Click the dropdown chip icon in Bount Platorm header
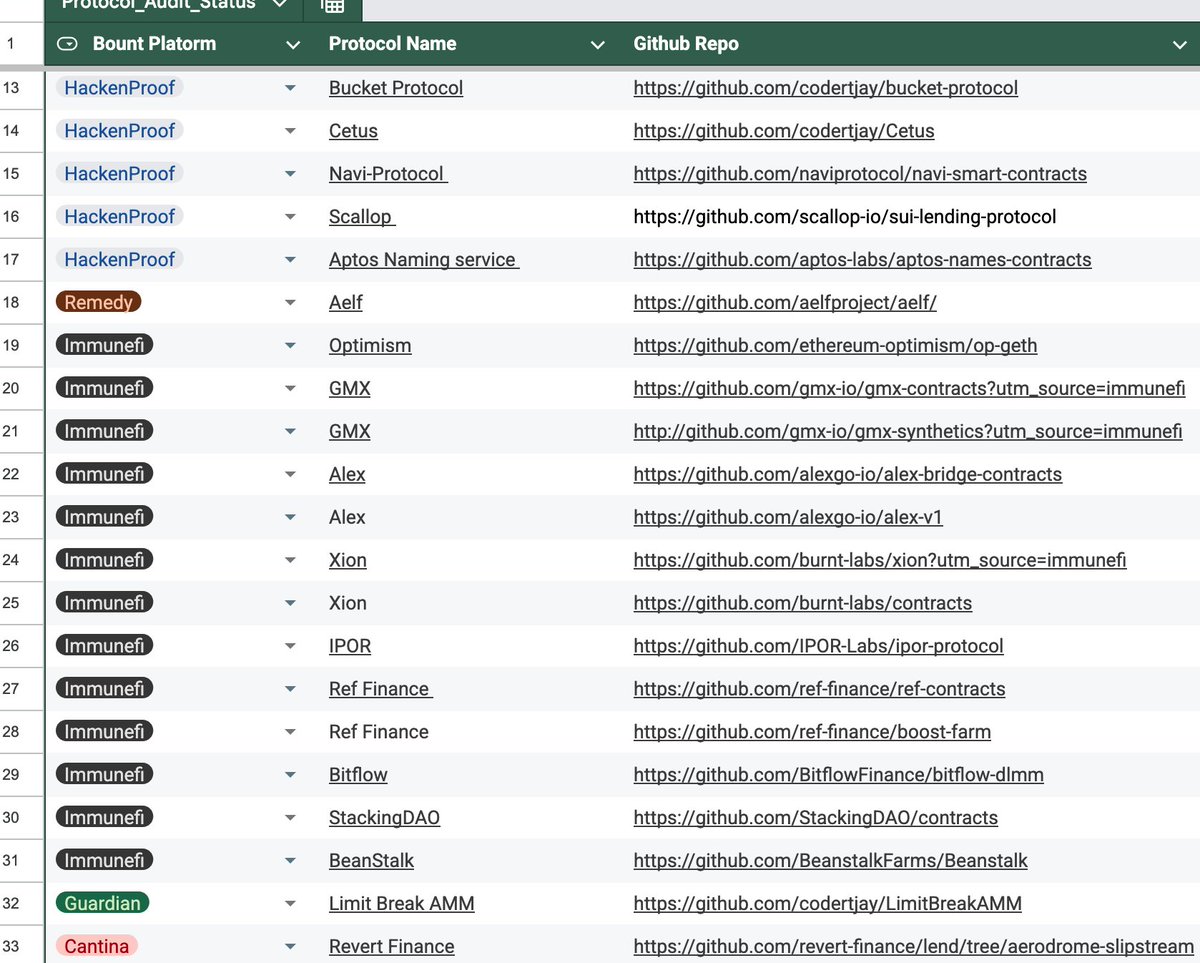 (x=68, y=44)
